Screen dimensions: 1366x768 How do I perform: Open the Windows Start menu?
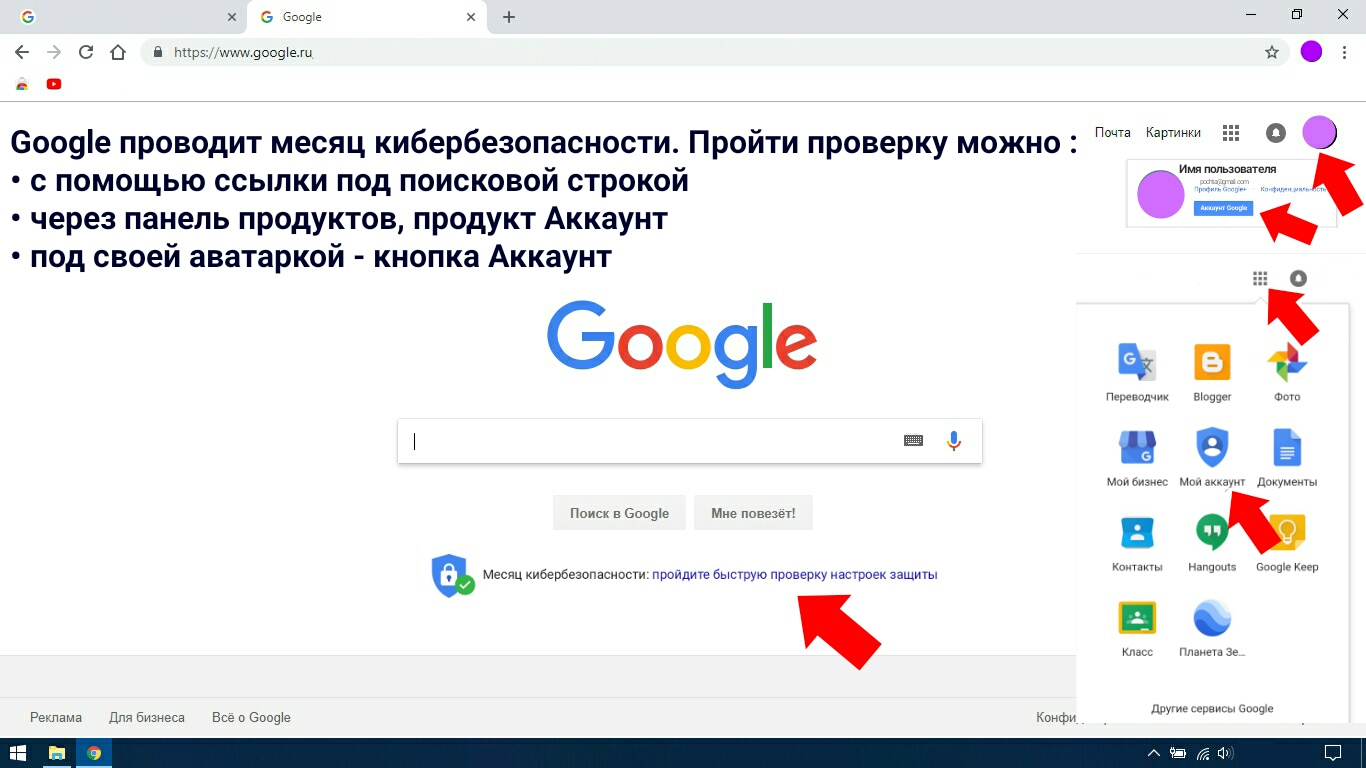(x=18, y=753)
